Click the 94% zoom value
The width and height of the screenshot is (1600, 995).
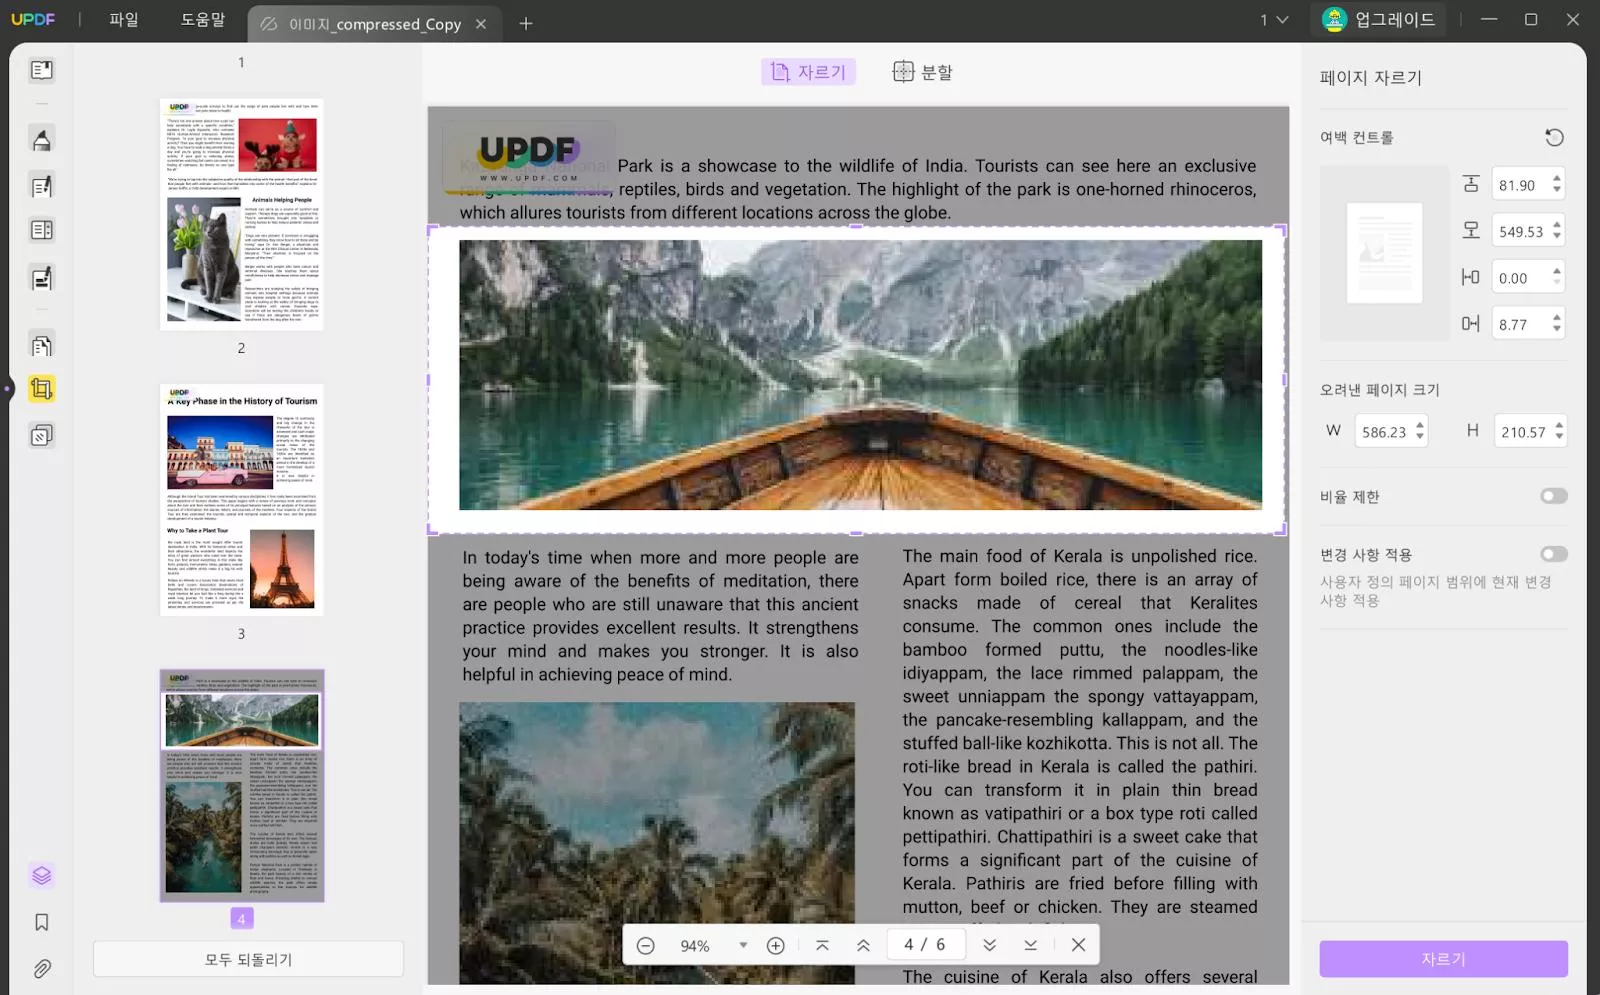[x=695, y=946]
